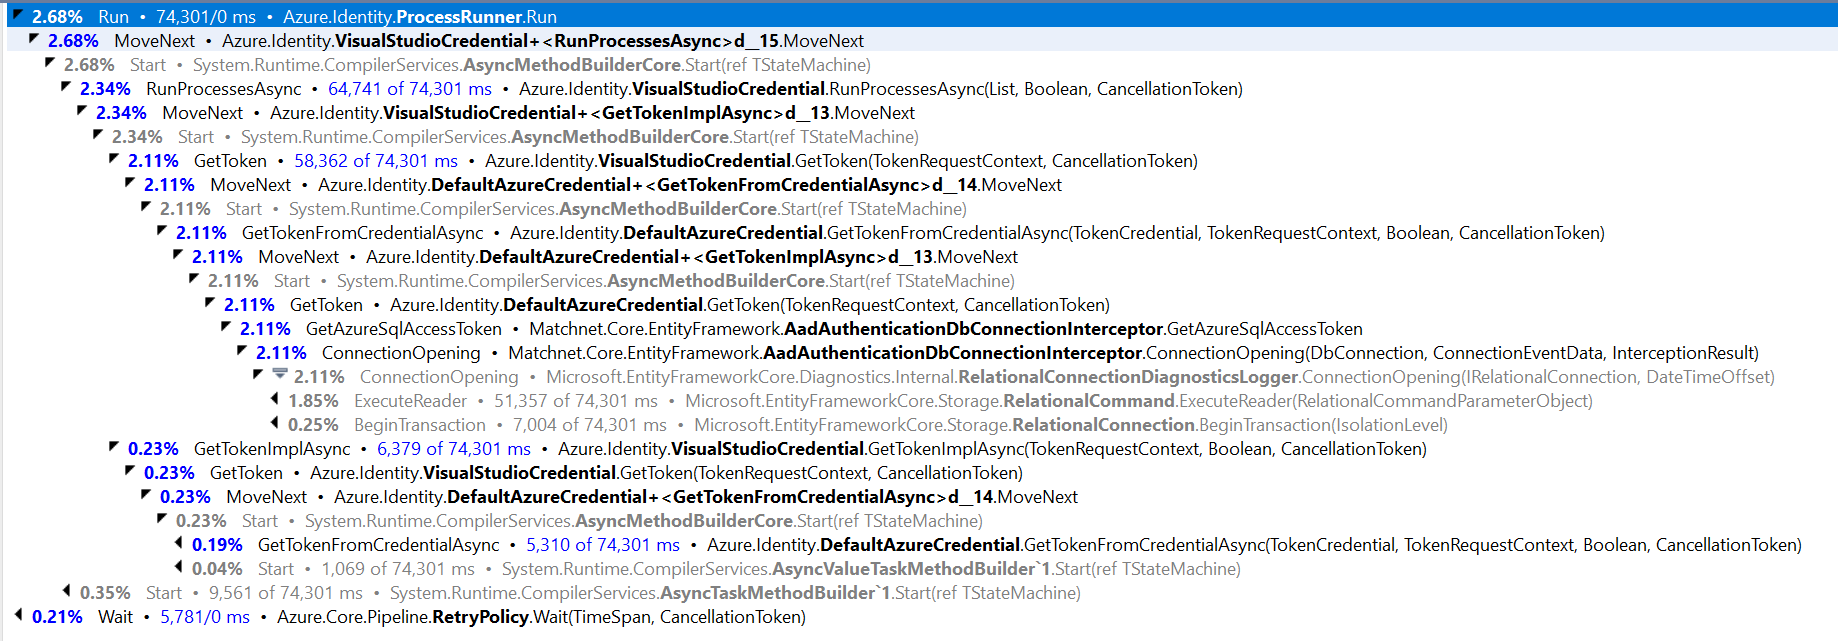Image resolution: width=1838 pixels, height=641 pixels.
Task: Select 'GetAzureSqlAccessToken' method name text
Action: (404, 329)
